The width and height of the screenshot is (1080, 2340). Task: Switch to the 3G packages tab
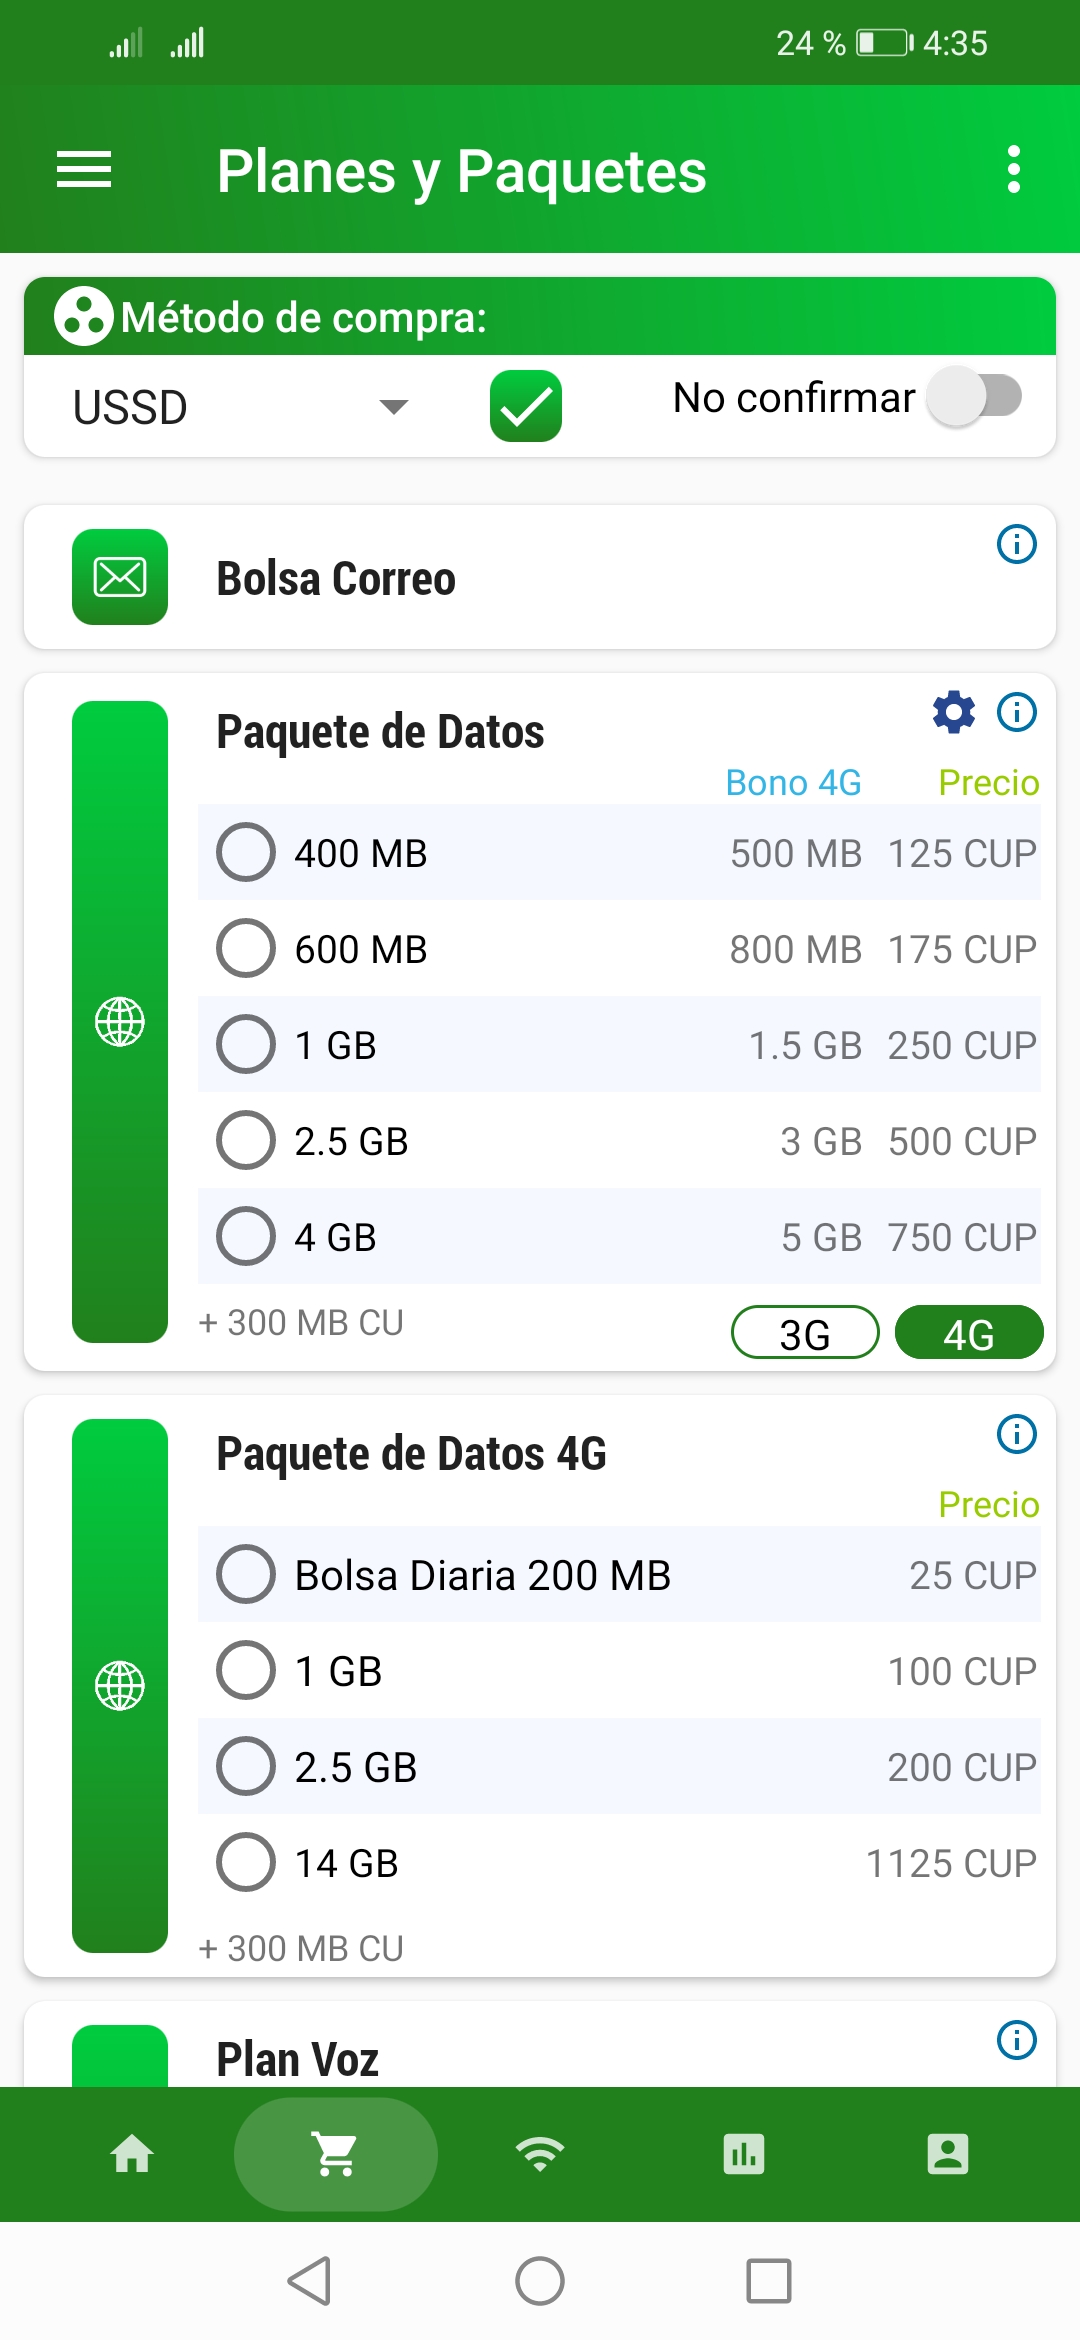click(x=805, y=1333)
